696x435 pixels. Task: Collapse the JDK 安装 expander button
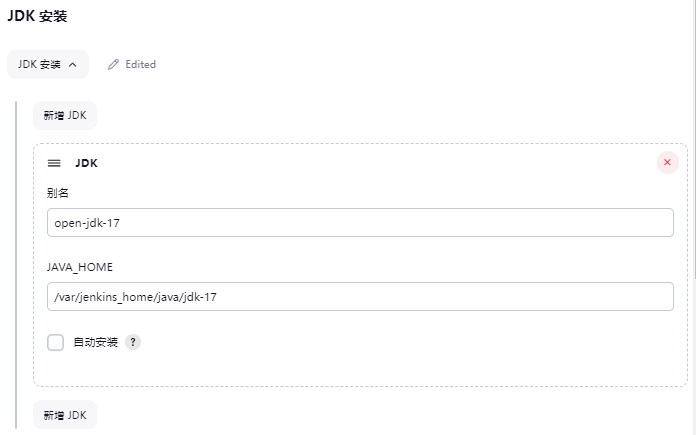(47, 64)
